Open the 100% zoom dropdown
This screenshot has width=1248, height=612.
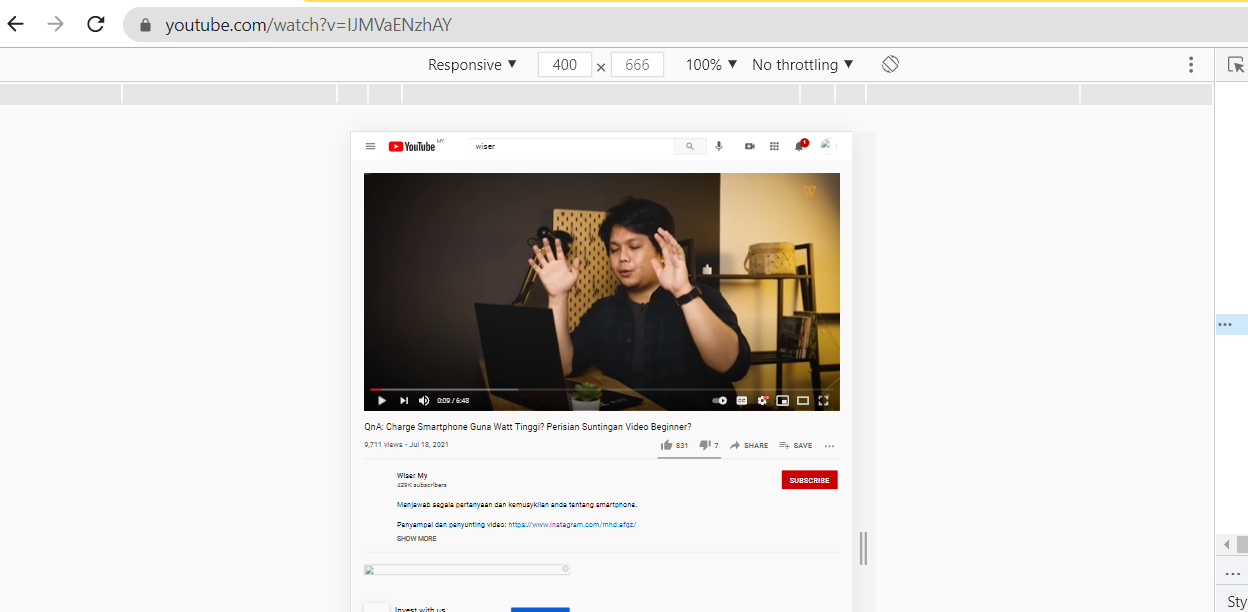(x=711, y=64)
